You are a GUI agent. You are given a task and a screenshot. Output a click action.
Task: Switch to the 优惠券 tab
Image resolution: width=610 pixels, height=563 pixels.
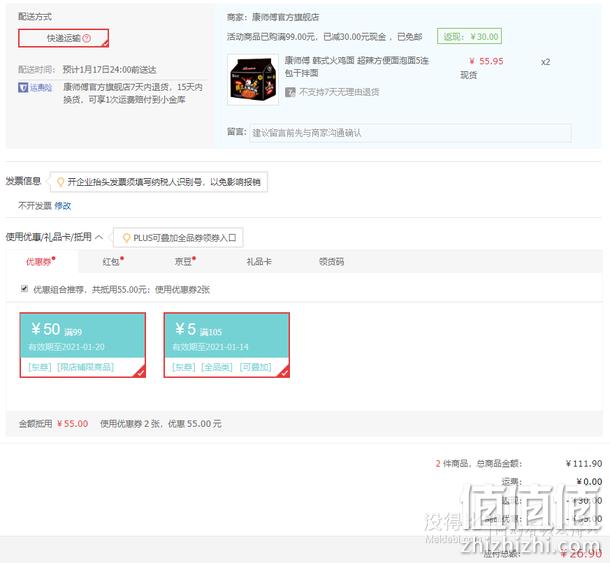(40, 261)
